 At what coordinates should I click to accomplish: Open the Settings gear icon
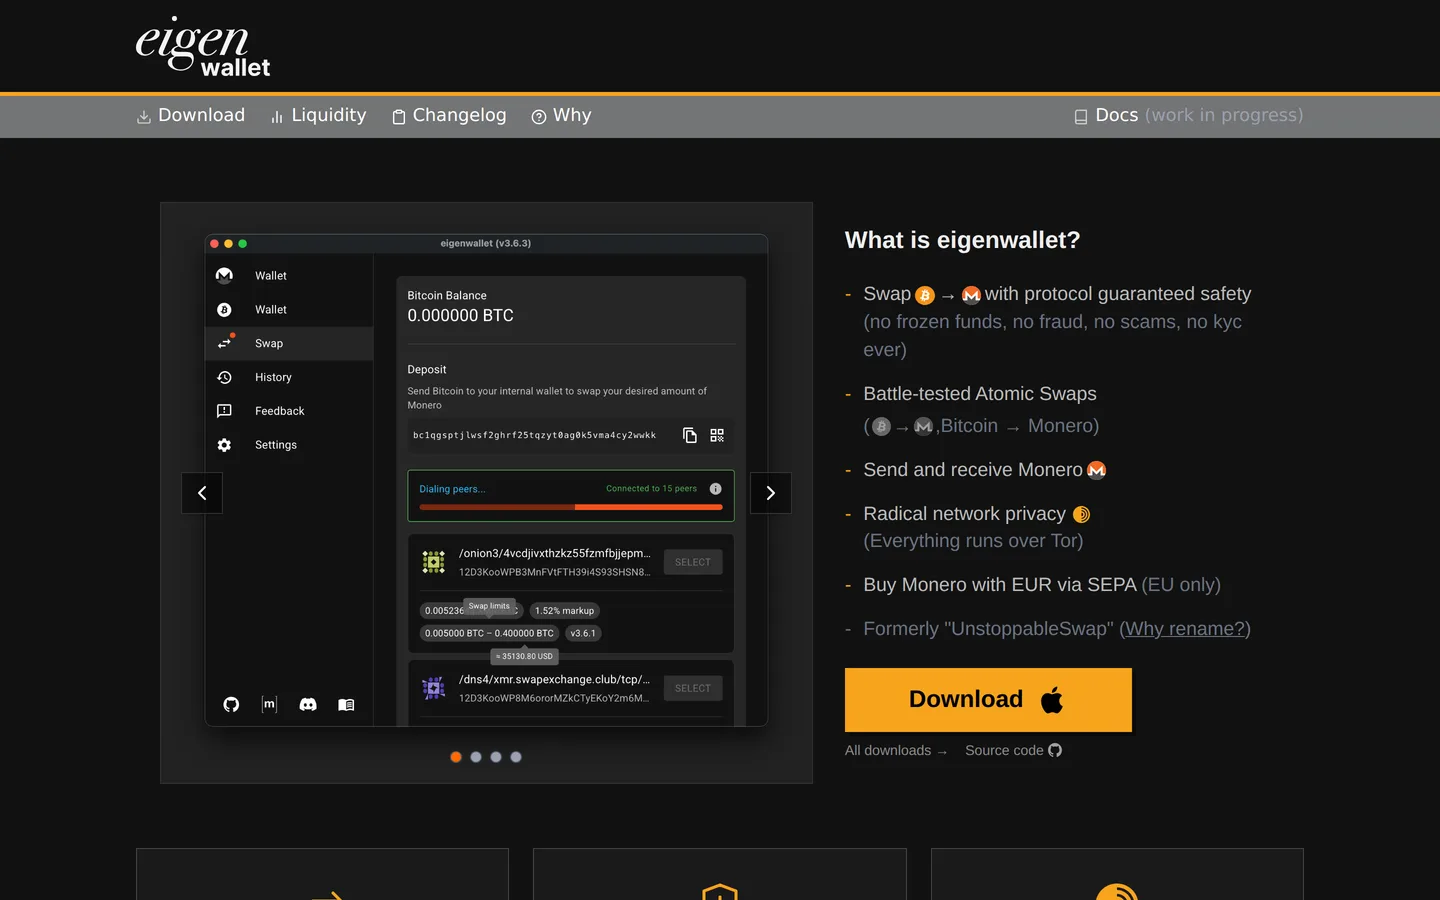click(x=224, y=445)
